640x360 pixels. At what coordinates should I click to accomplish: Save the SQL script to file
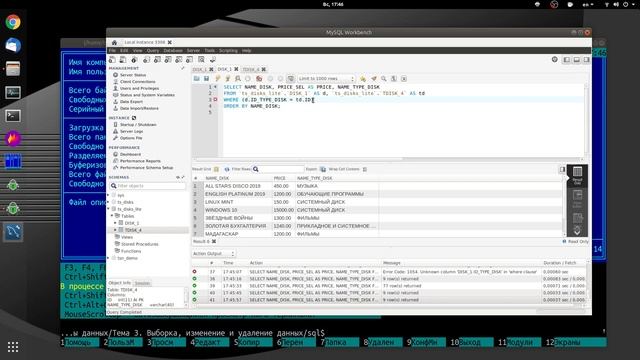pos(207,79)
